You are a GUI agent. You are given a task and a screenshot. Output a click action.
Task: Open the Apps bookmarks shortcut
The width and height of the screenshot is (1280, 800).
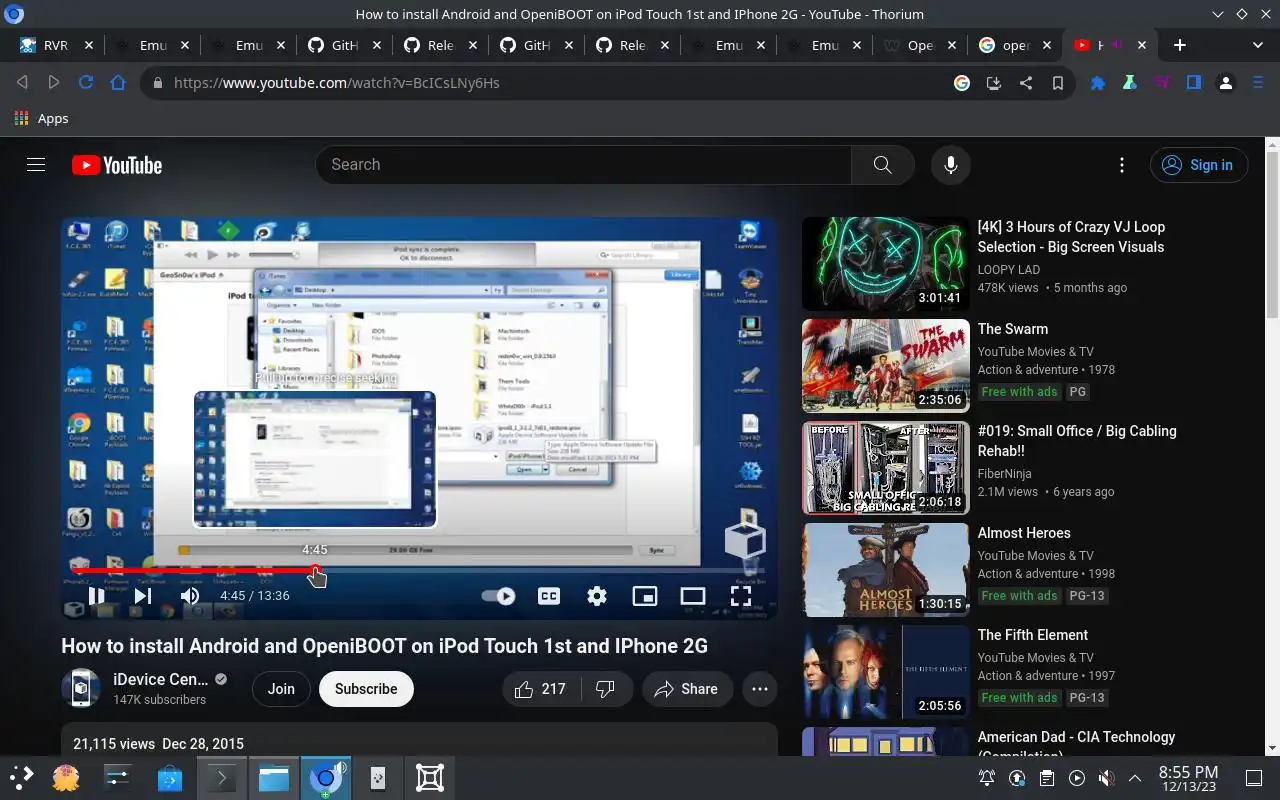(x=41, y=118)
